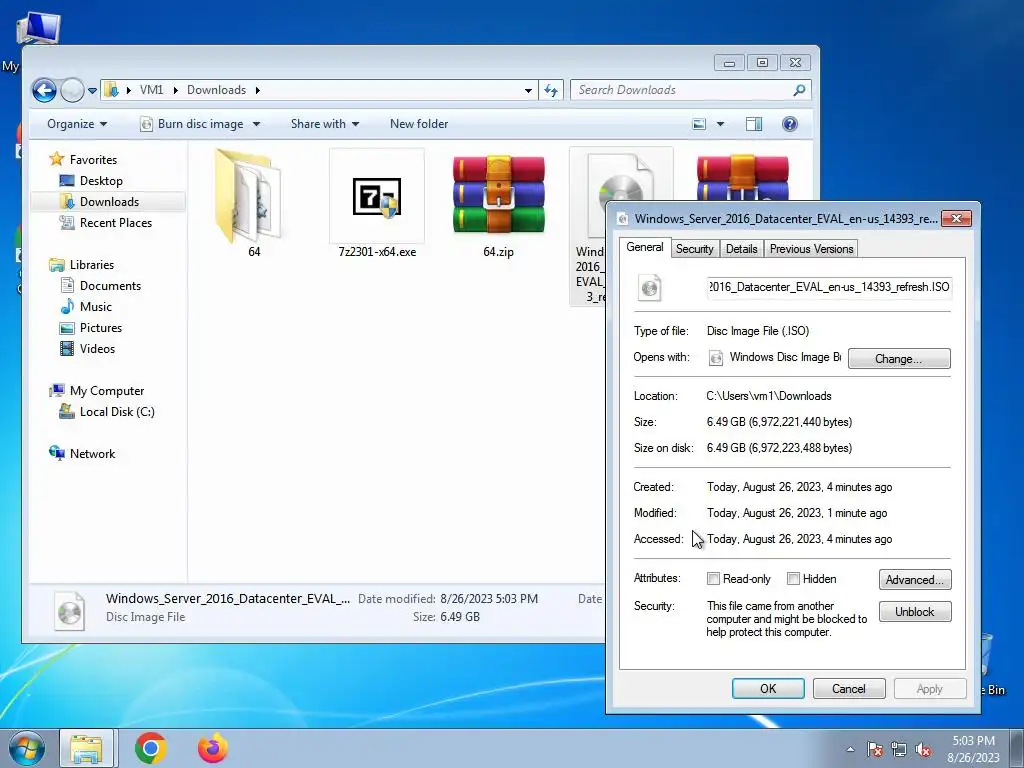This screenshot has width=1024, height=768.
Task: Launch Firefox from the taskbar
Action: point(213,749)
